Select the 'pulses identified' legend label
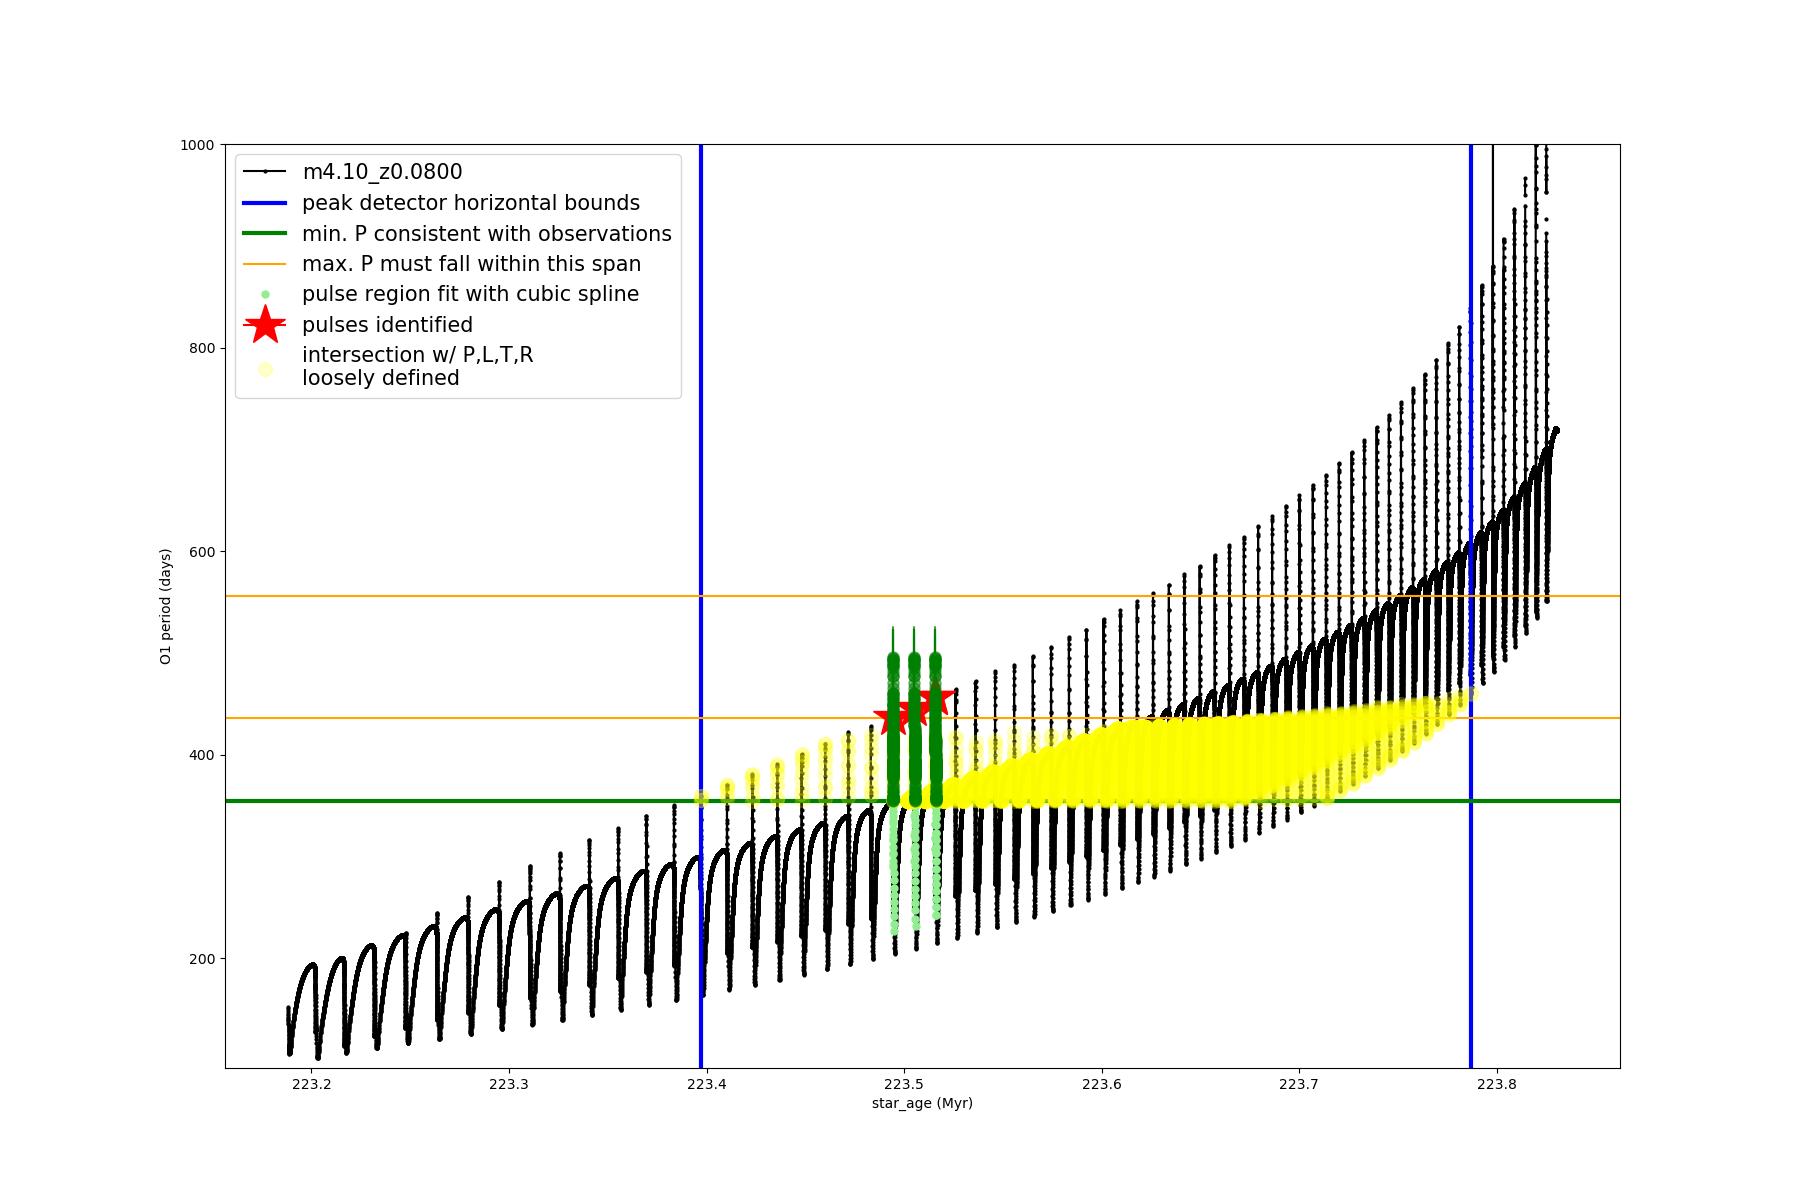 [x=387, y=325]
